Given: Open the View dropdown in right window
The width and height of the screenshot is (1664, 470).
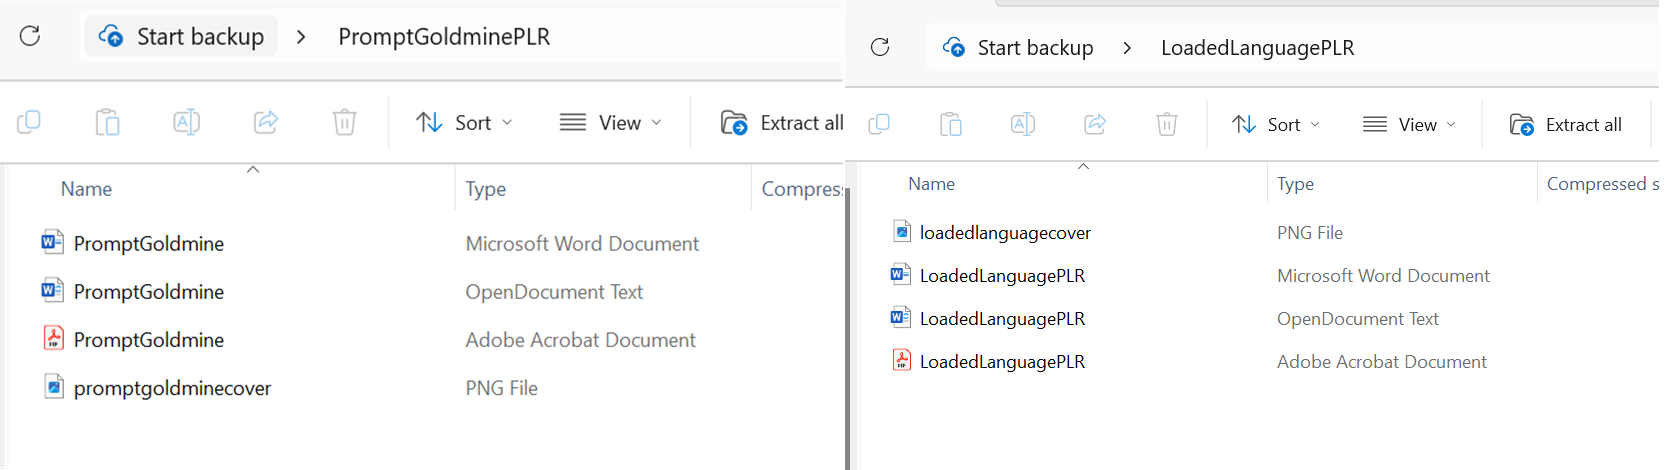Looking at the screenshot, I should pyautogui.click(x=1409, y=124).
